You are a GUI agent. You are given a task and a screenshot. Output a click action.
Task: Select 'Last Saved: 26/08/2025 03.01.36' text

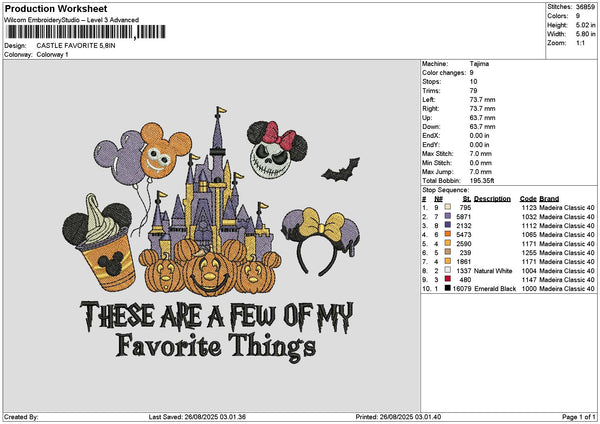click(x=197, y=417)
